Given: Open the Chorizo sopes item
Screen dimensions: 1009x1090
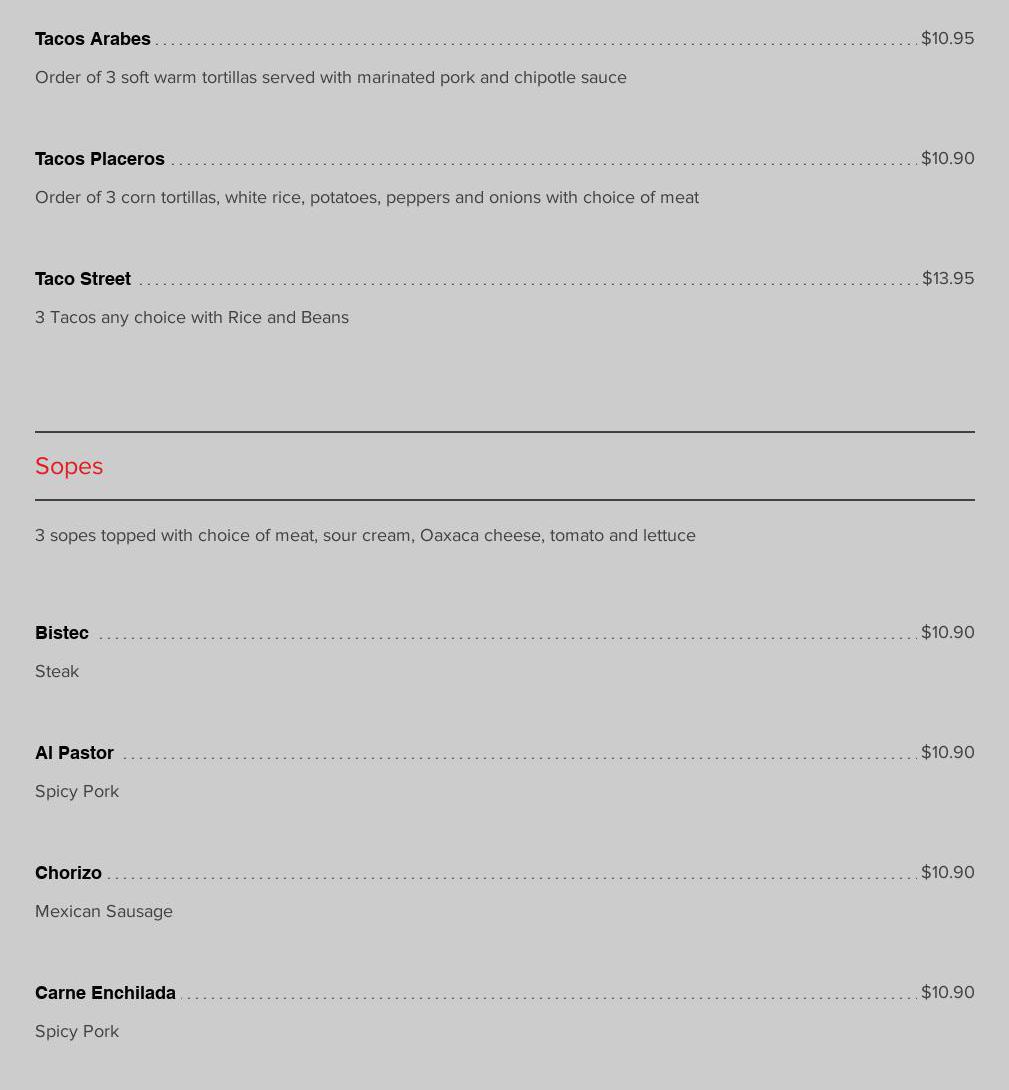Looking at the screenshot, I should (x=68, y=873).
